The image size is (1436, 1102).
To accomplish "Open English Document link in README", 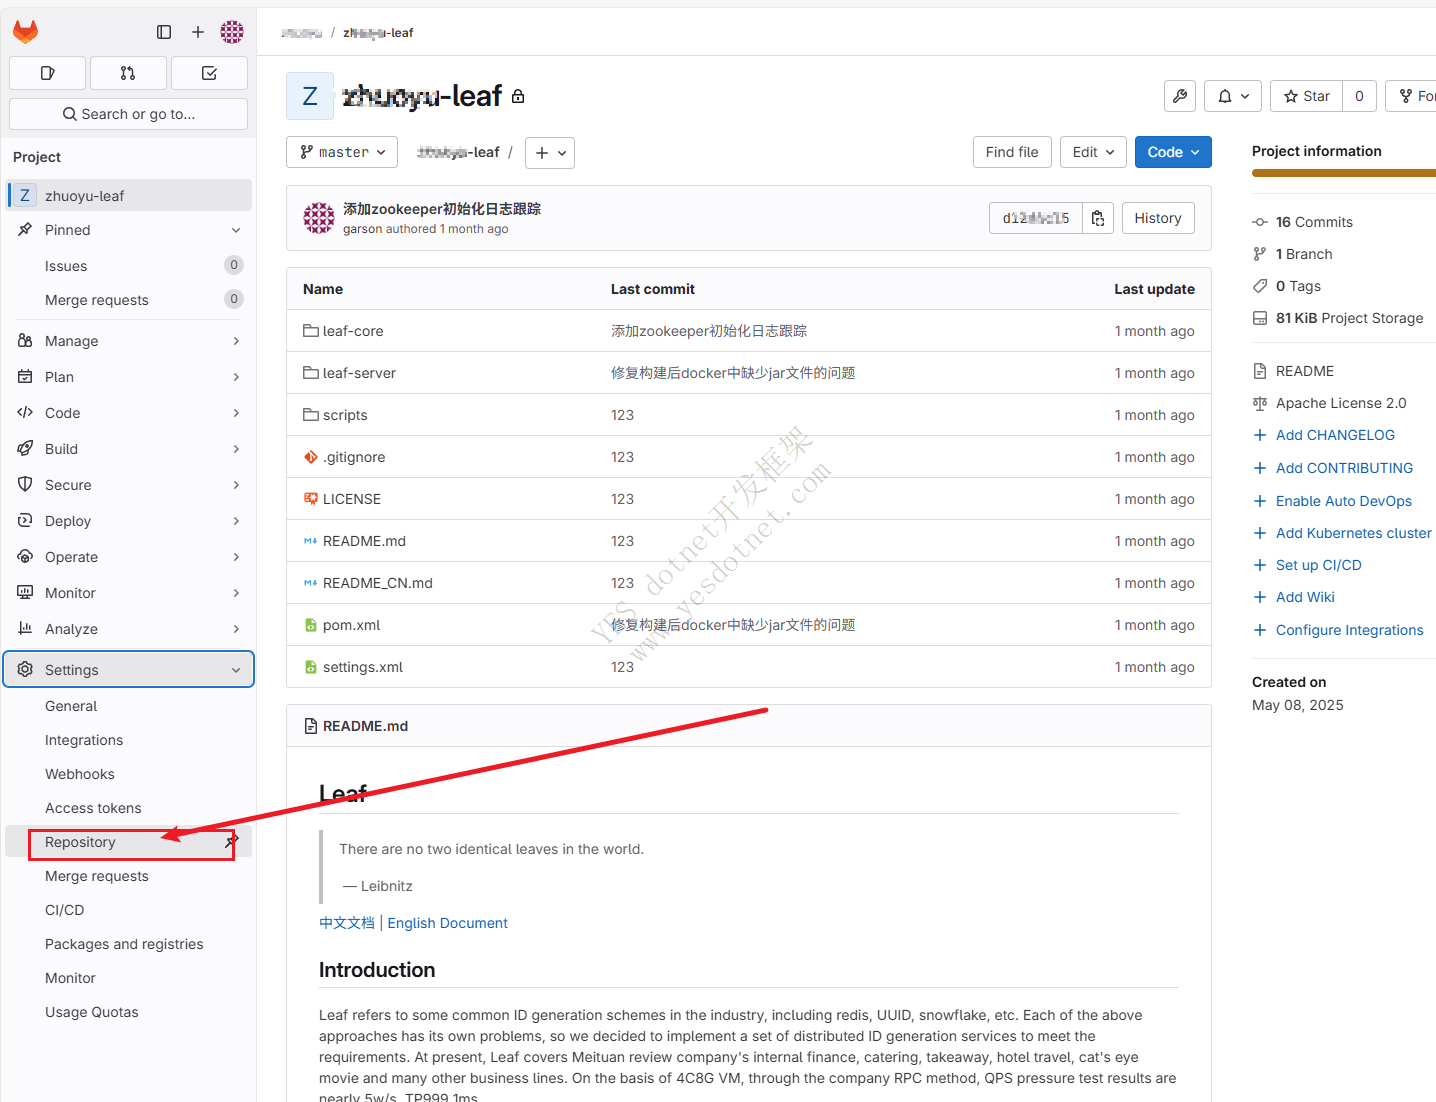I will click(448, 923).
